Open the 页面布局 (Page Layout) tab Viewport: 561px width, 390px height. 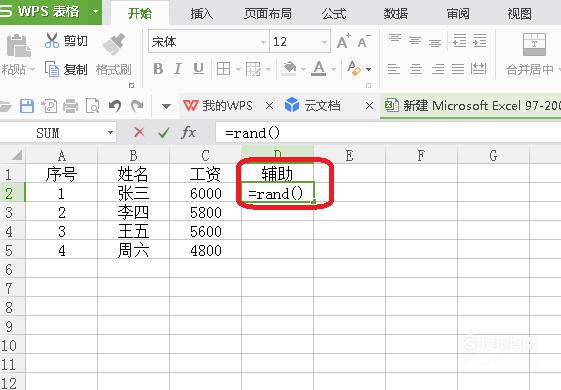268,14
